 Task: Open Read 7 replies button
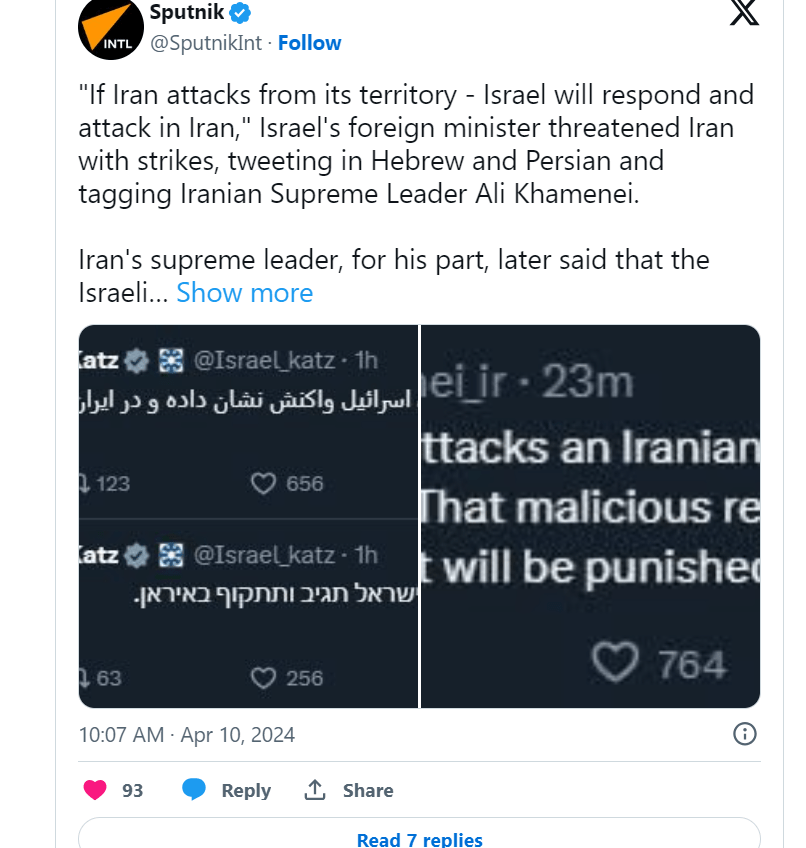coord(419,838)
